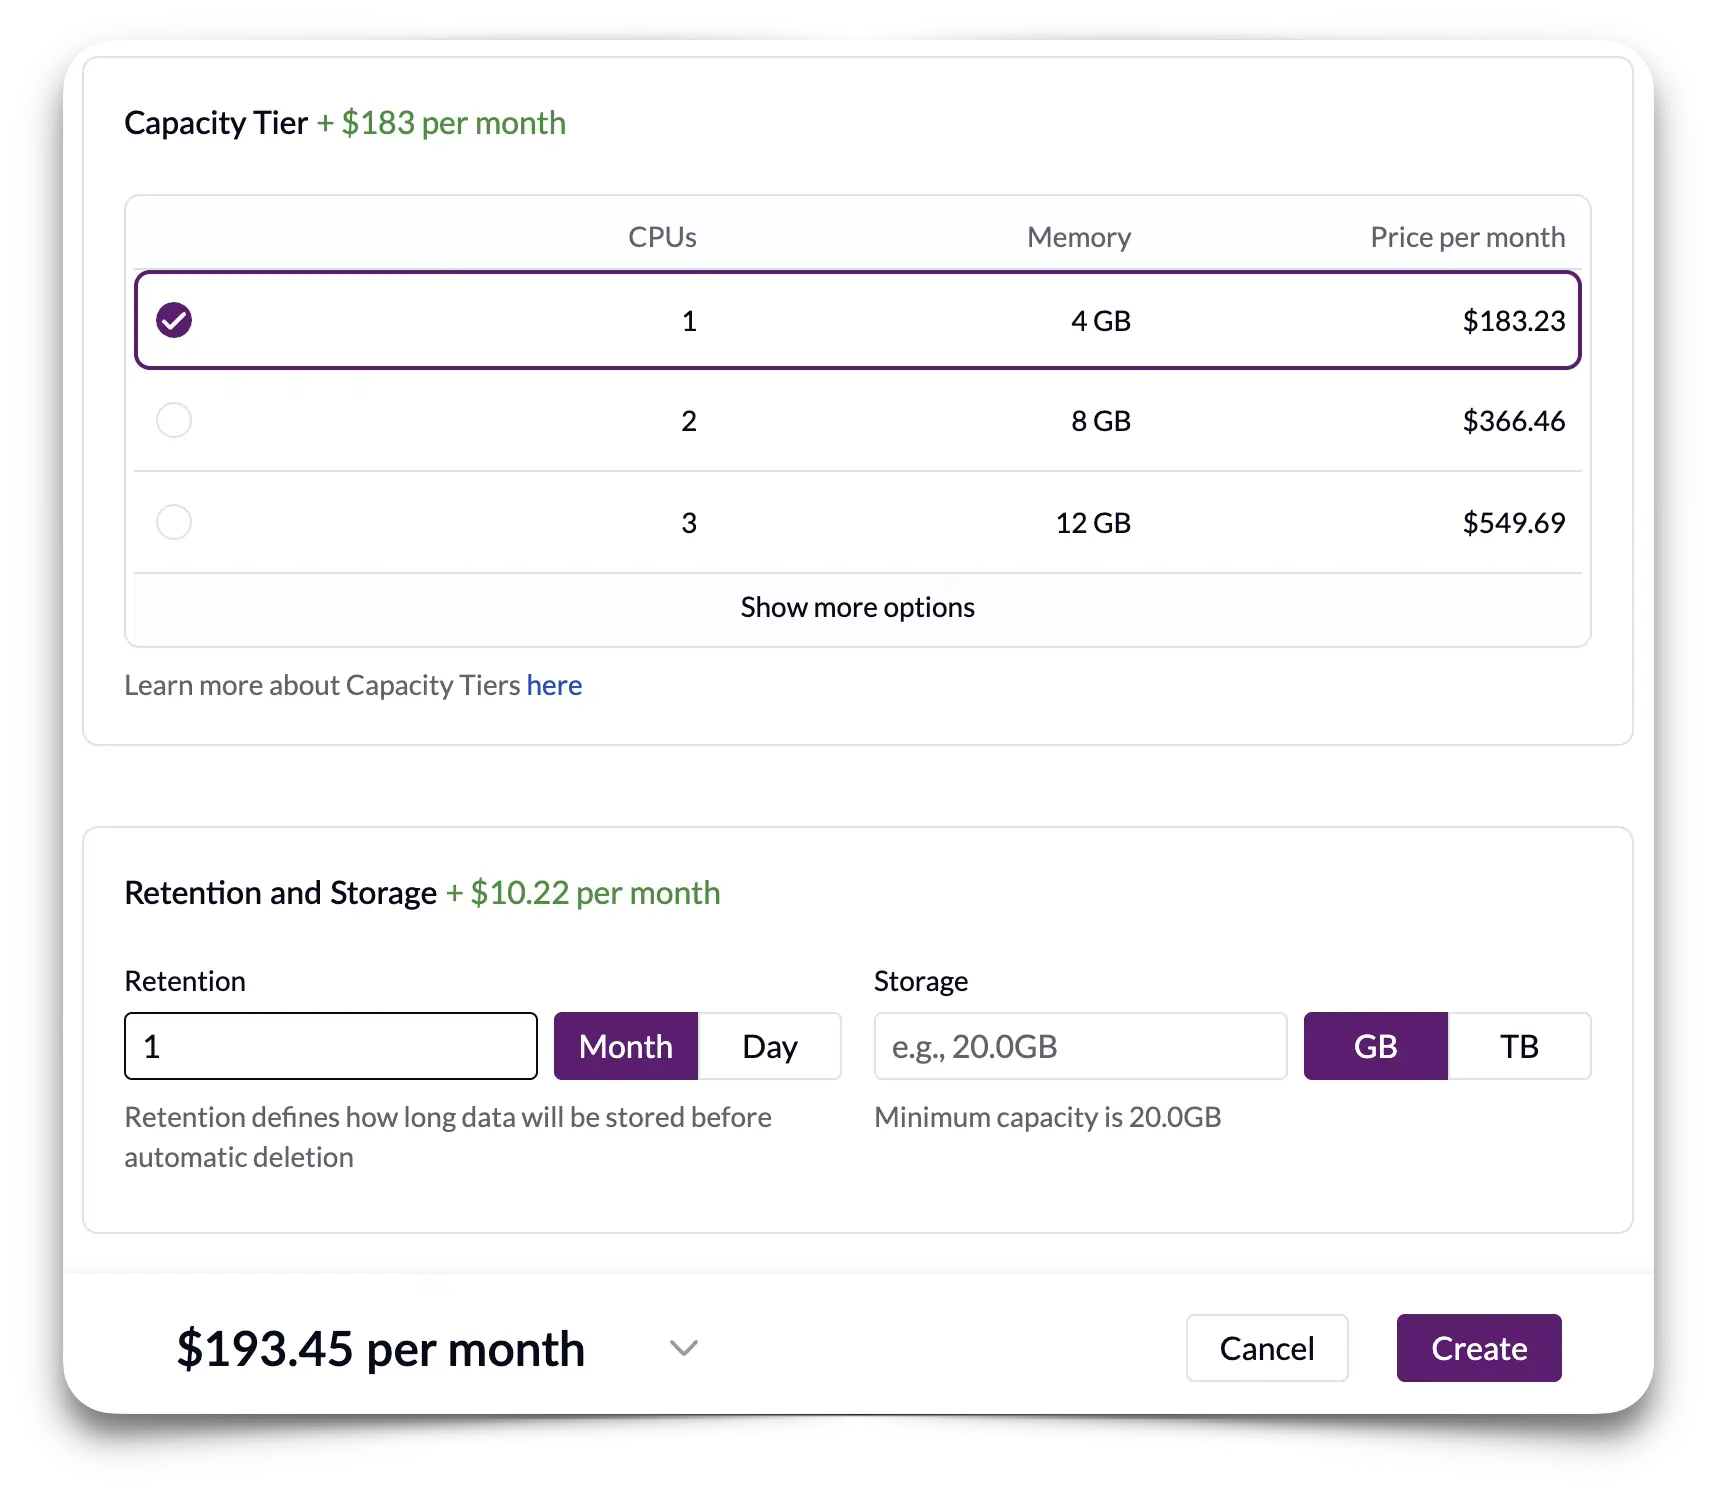Click the Create button
The image size is (1712, 1485).
coord(1478,1348)
